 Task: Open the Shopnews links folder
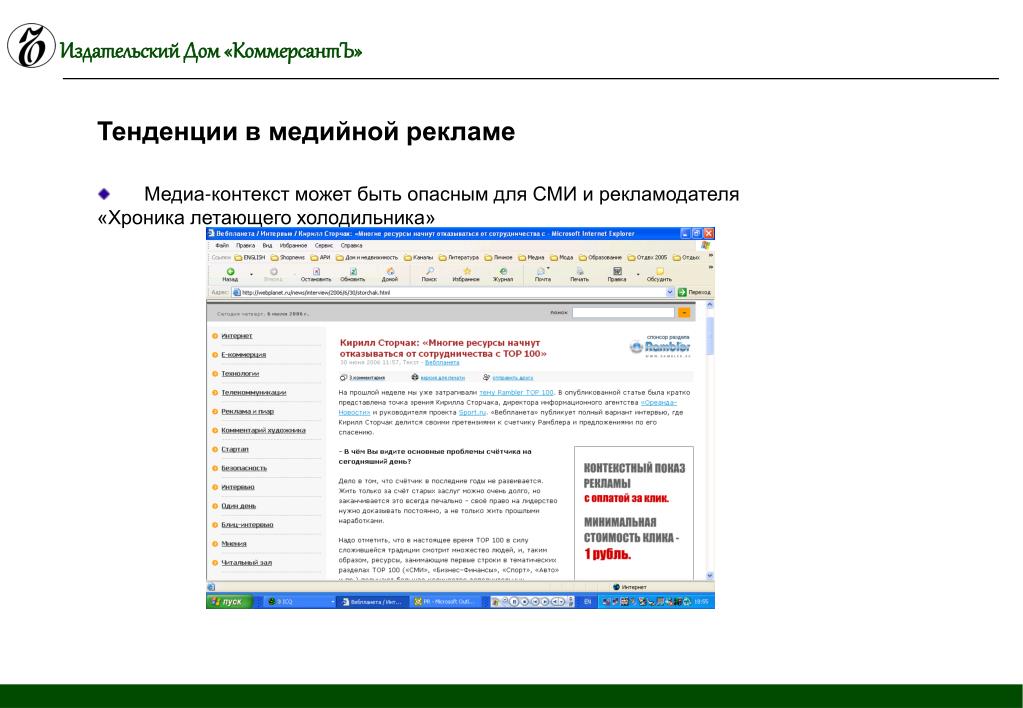pyautogui.click(x=288, y=258)
